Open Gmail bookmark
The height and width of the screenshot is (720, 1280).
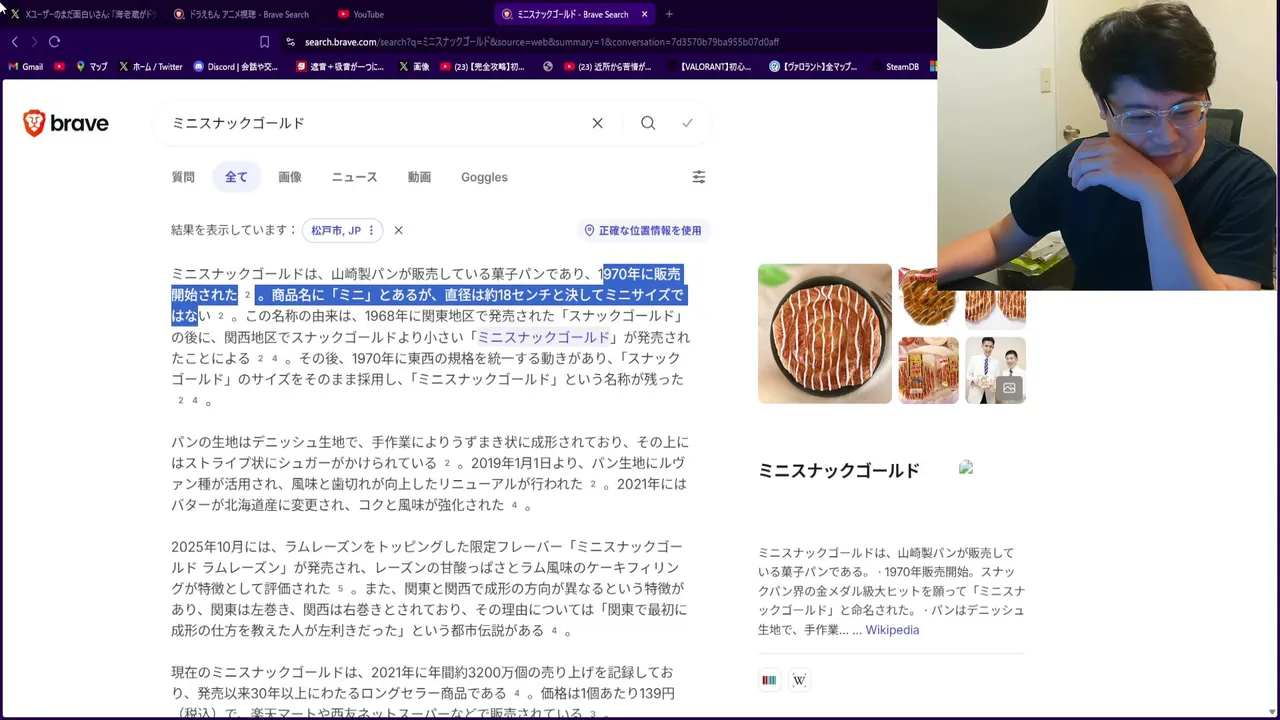[26, 67]
